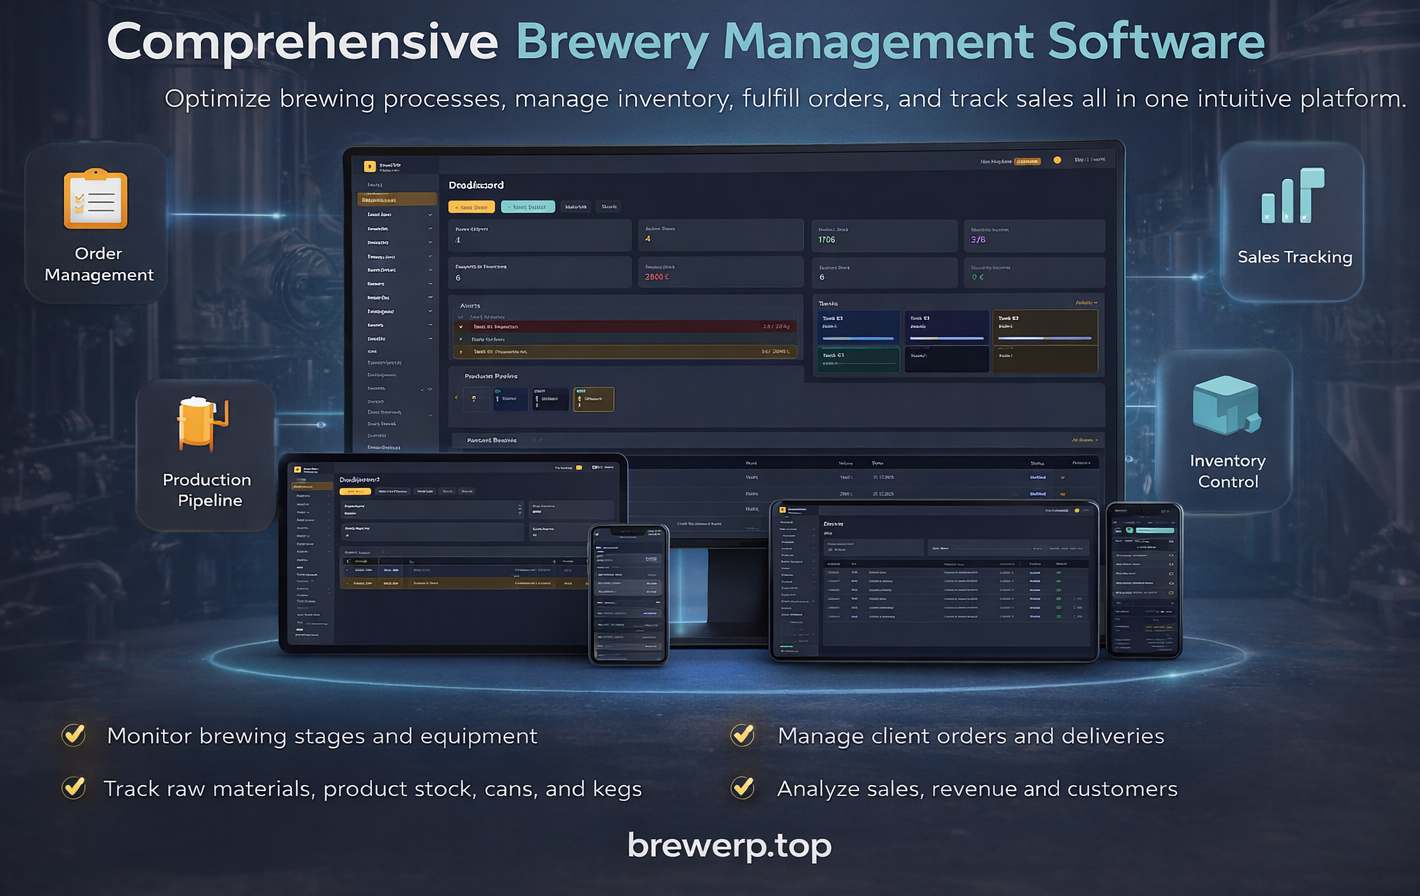Collapse a sidebar section using its chevron
The image size is (1420, 896).
pyautogui.click(x=430, y=214)
